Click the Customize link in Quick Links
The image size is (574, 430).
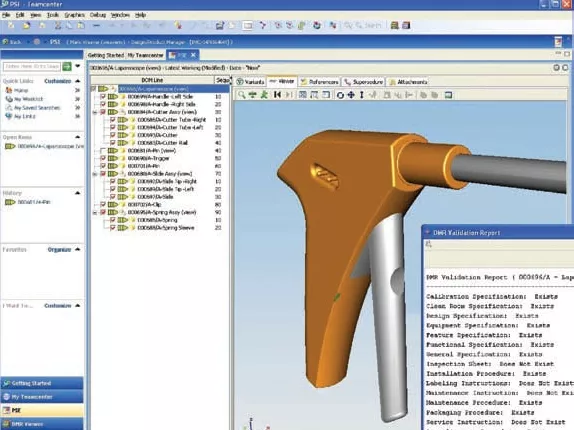coord(57,81)
